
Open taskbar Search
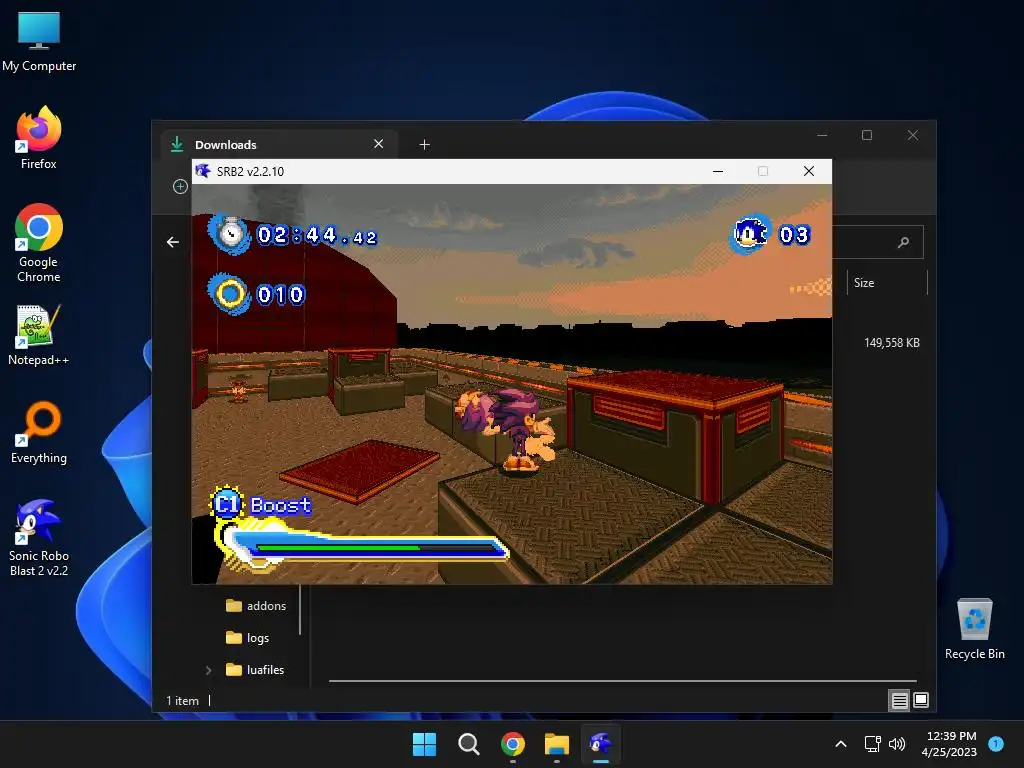click(469, 744)
